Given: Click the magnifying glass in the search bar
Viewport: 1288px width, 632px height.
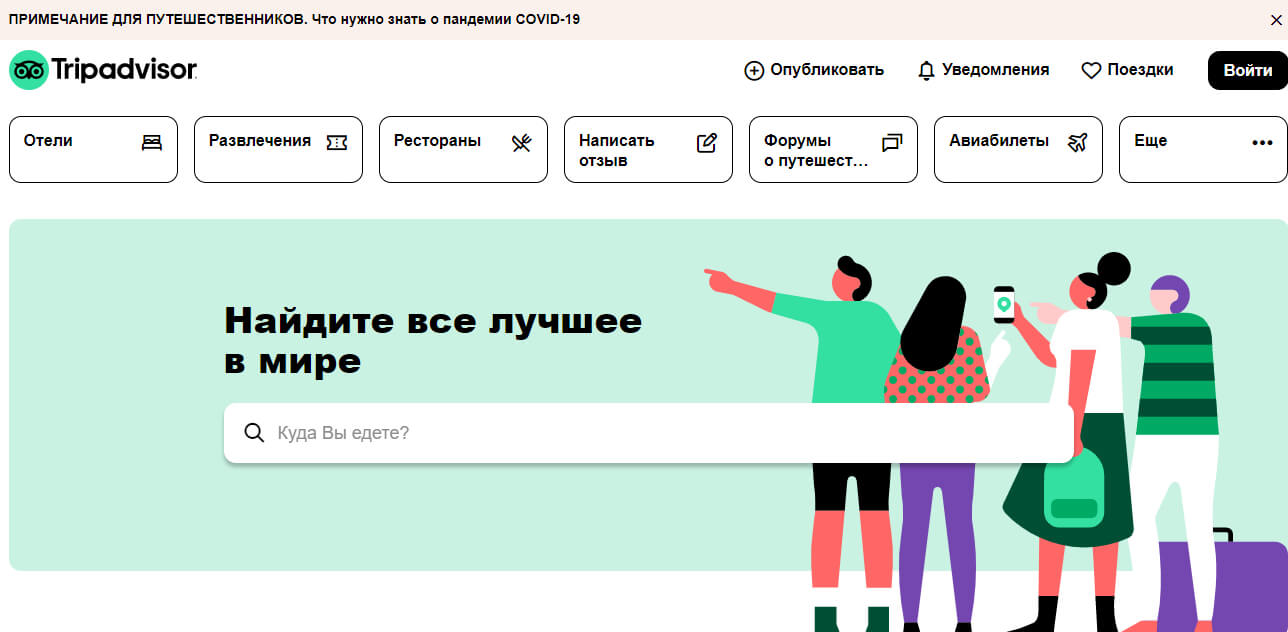Looking at the screenshot, I should (x=254, y=432).
